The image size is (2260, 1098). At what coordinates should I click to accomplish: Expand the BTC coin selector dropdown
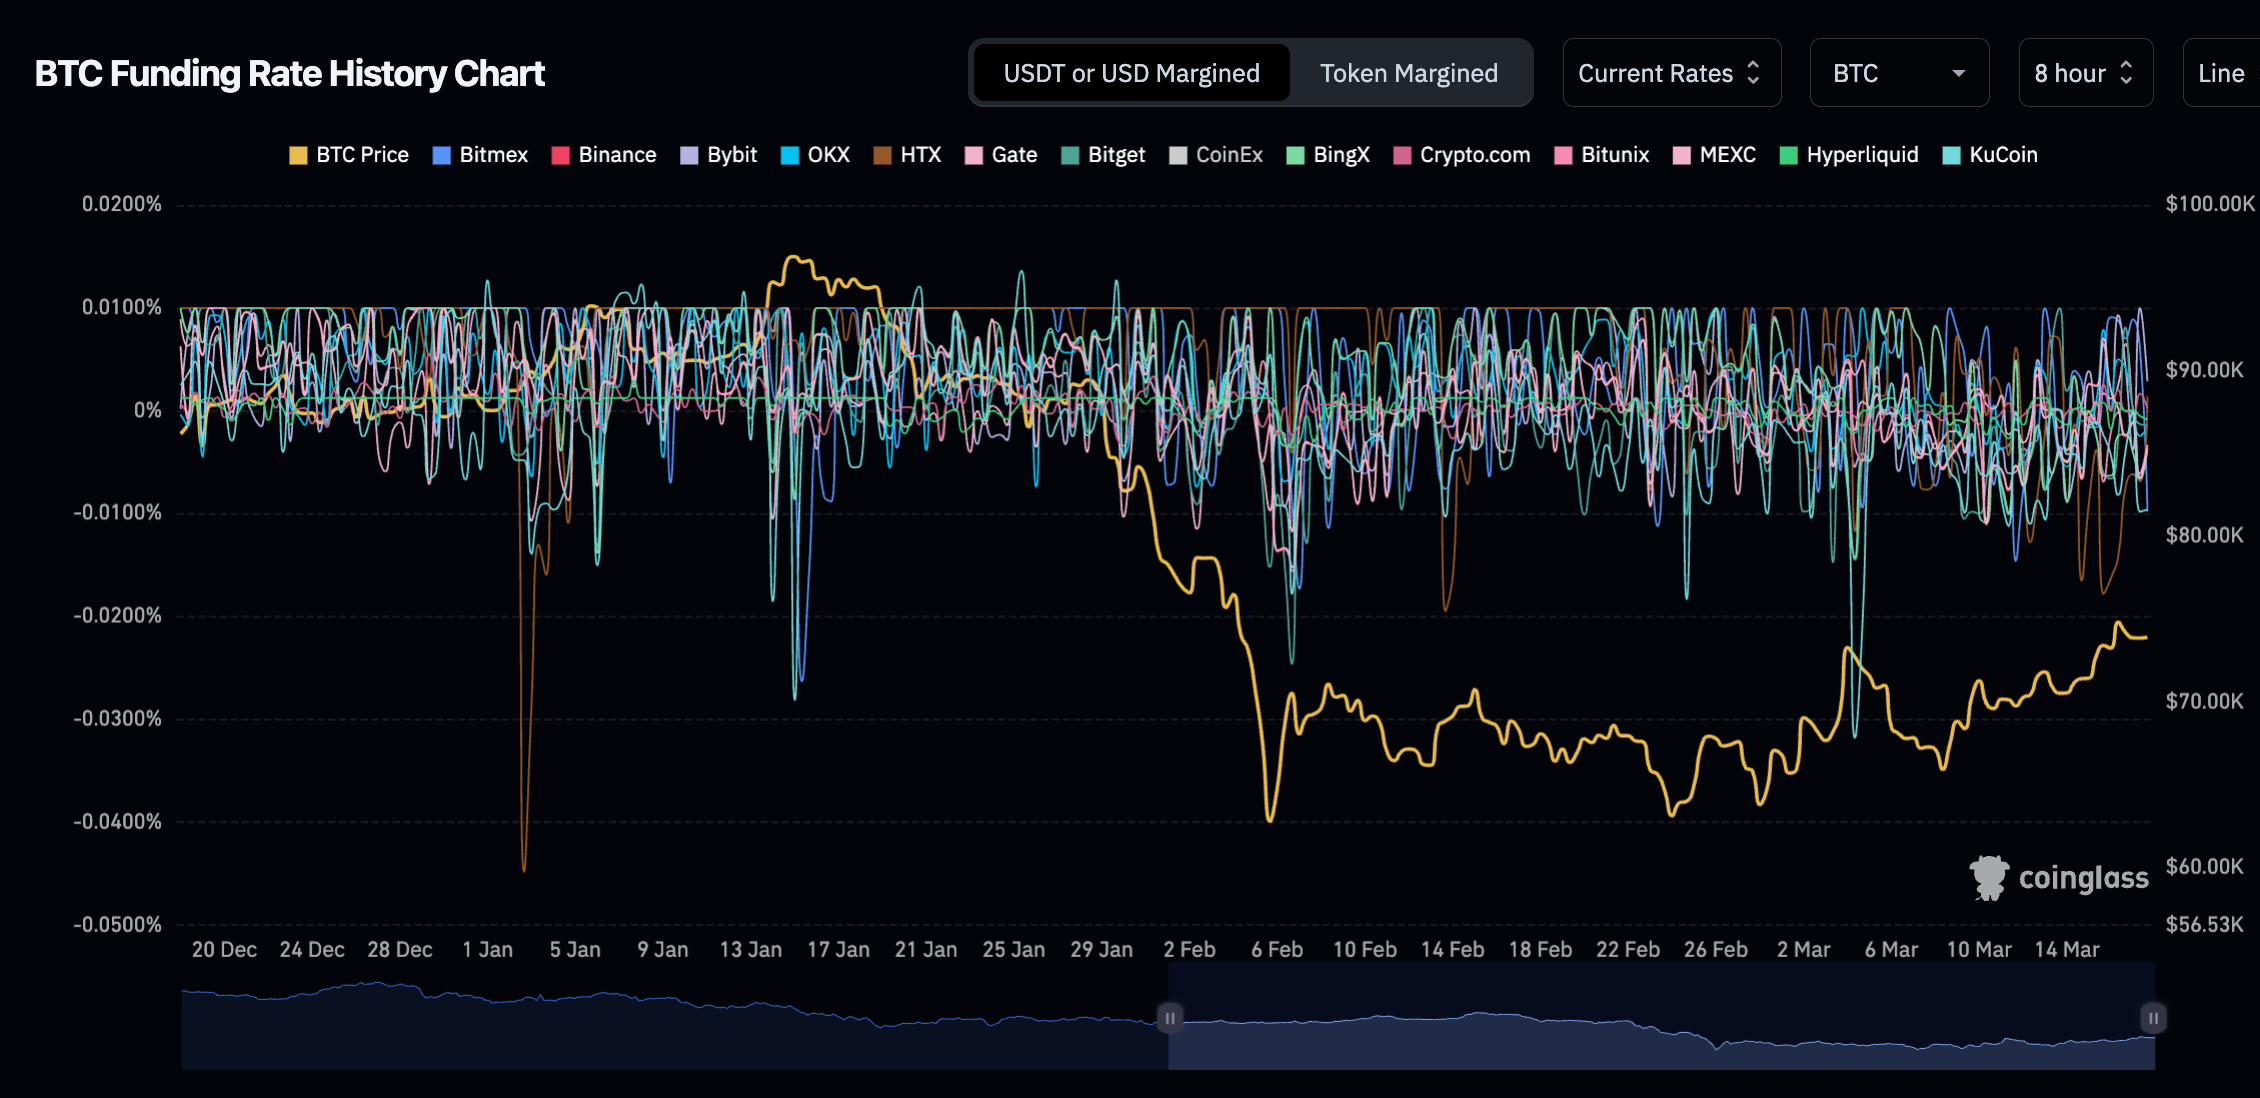(x=1898, y=73)
